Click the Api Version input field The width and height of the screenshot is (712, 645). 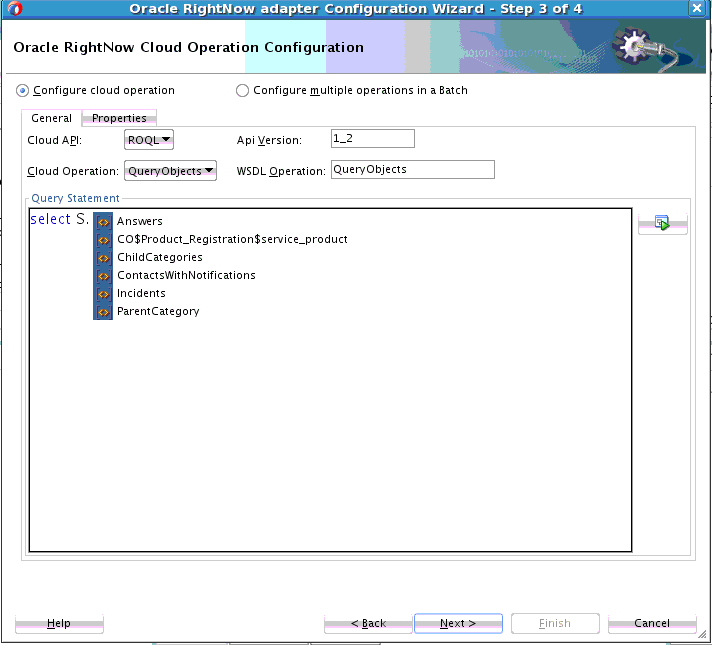tap(373, 139)
